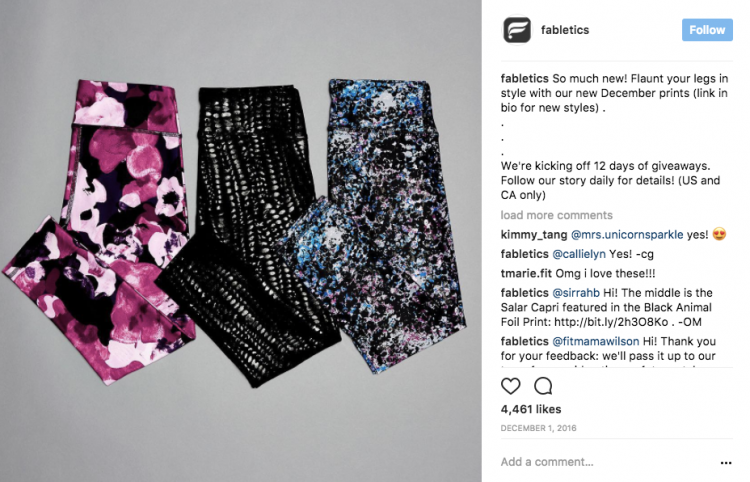Open the three-dot more options menu

pyautogui.click(x=726, y=462)
